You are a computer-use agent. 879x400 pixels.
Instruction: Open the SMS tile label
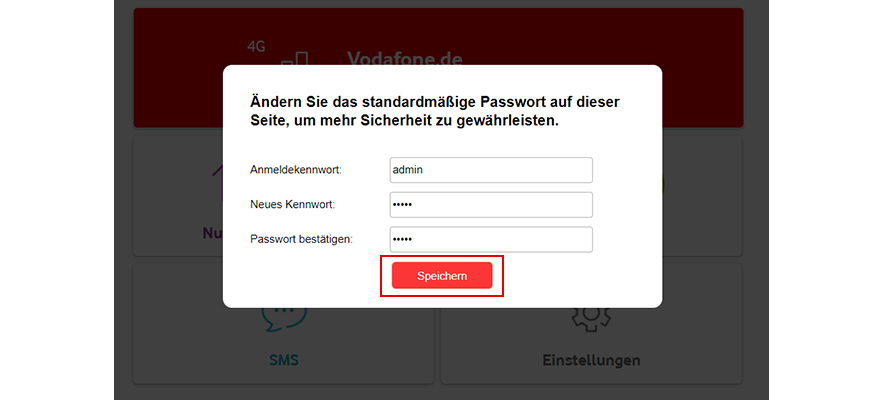283,360
